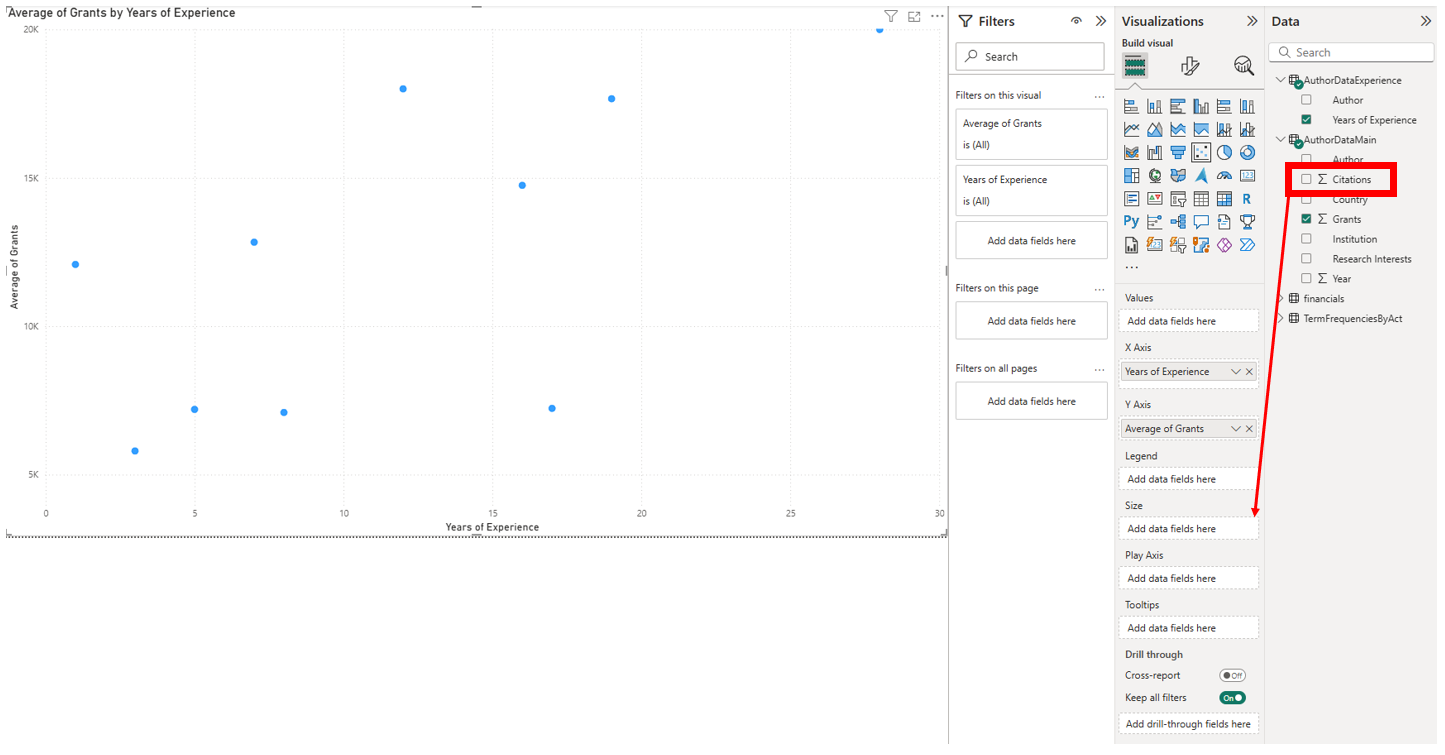Select the treemap visual
Screen dimensions: 1445x755
[x=1131, y=175]
